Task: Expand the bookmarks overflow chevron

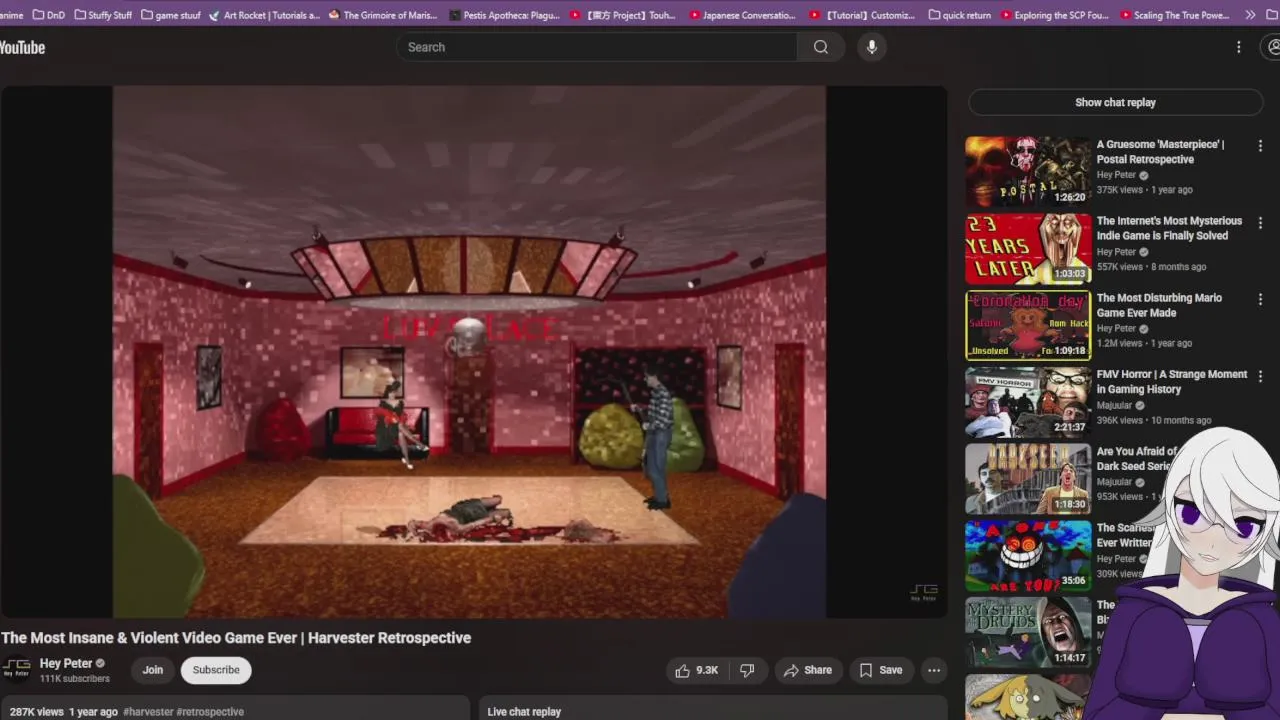Action: 1250,15
